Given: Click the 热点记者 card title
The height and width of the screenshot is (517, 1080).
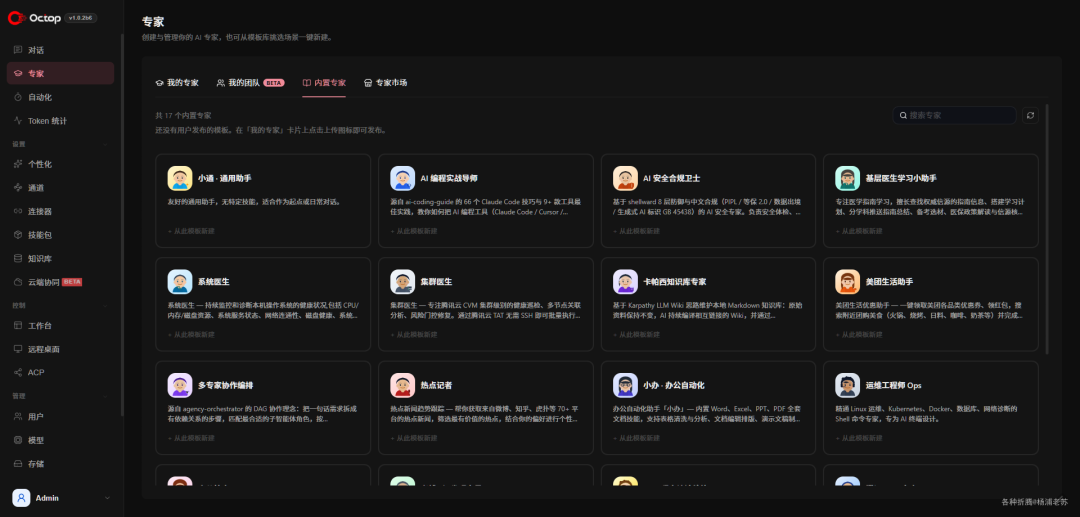Looking at the screenshot, I should coord(436,385).
